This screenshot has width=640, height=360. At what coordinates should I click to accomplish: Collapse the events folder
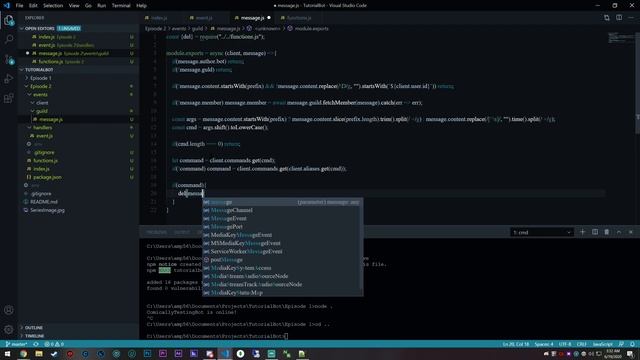40,95
